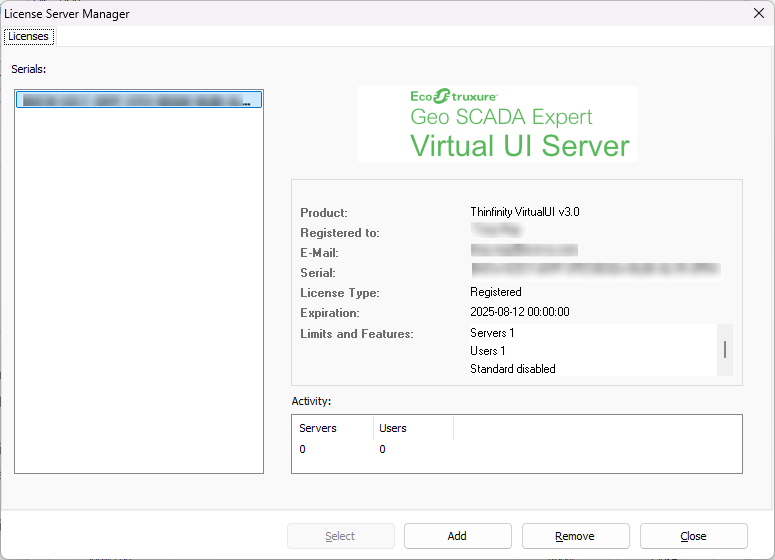Select the highlighted serial in Serials list
775x560 pixels.
[x=138, y=100]
